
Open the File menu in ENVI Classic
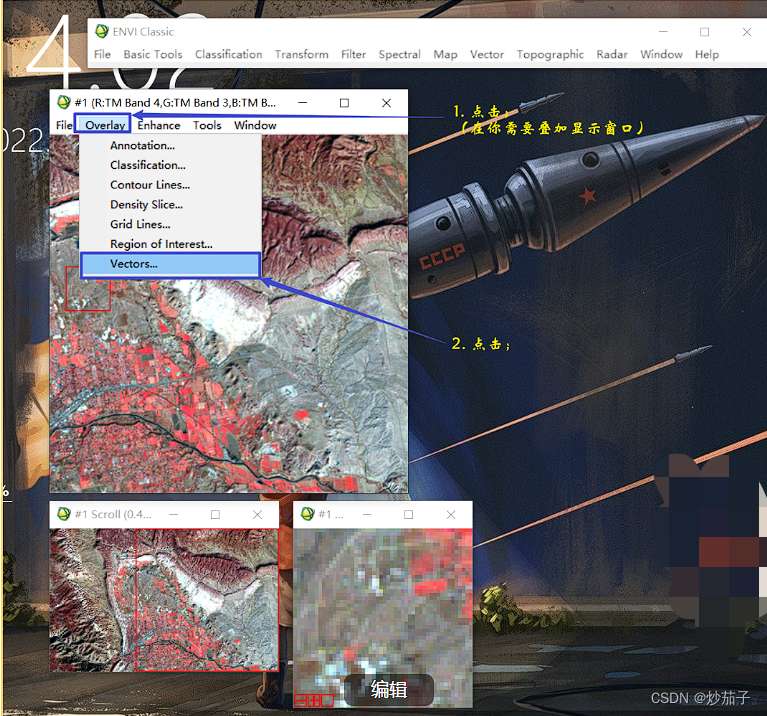102,54
